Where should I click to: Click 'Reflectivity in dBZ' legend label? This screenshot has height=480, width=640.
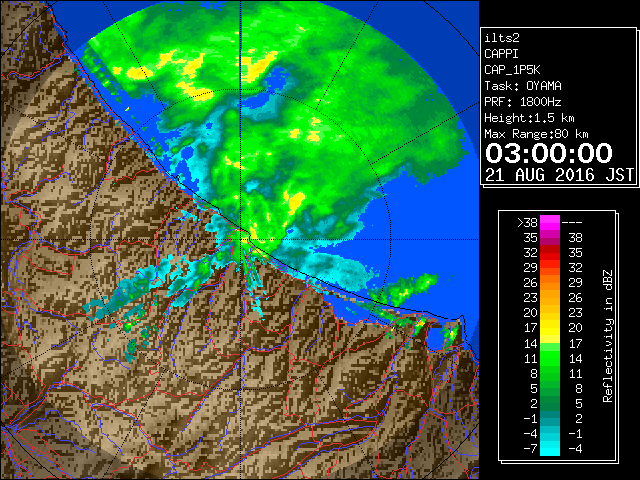coord(608,336)
